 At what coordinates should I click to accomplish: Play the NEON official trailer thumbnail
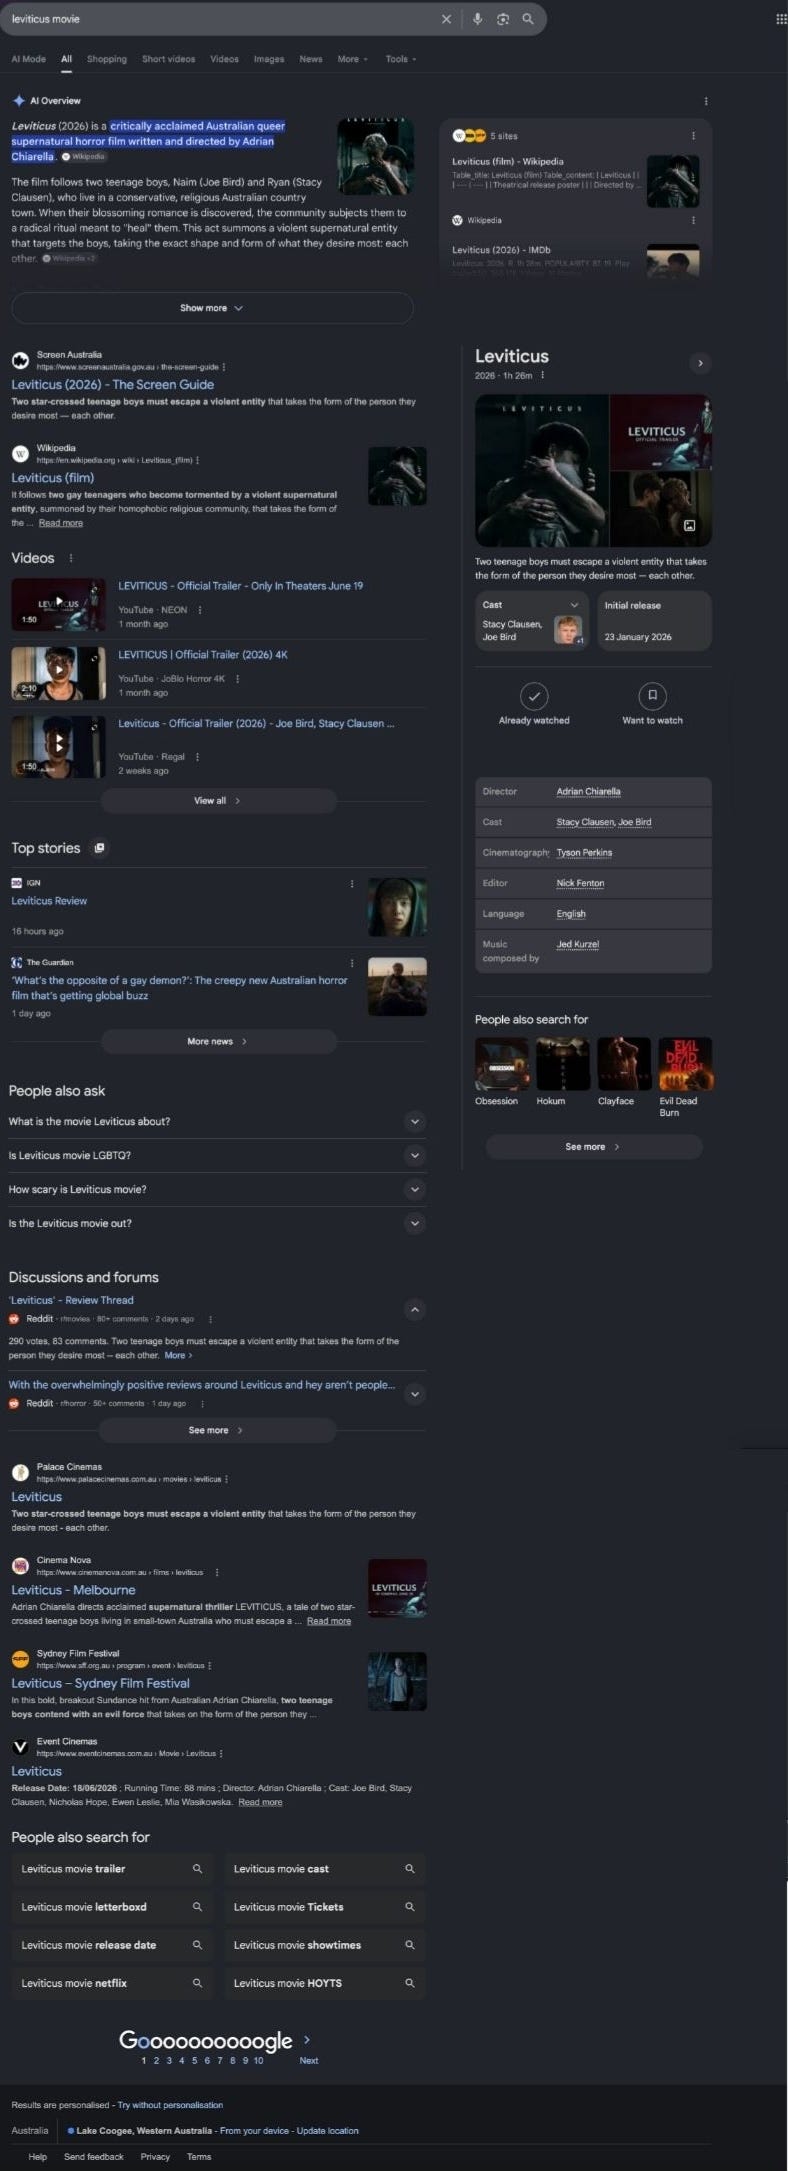(x=58, y=605)
